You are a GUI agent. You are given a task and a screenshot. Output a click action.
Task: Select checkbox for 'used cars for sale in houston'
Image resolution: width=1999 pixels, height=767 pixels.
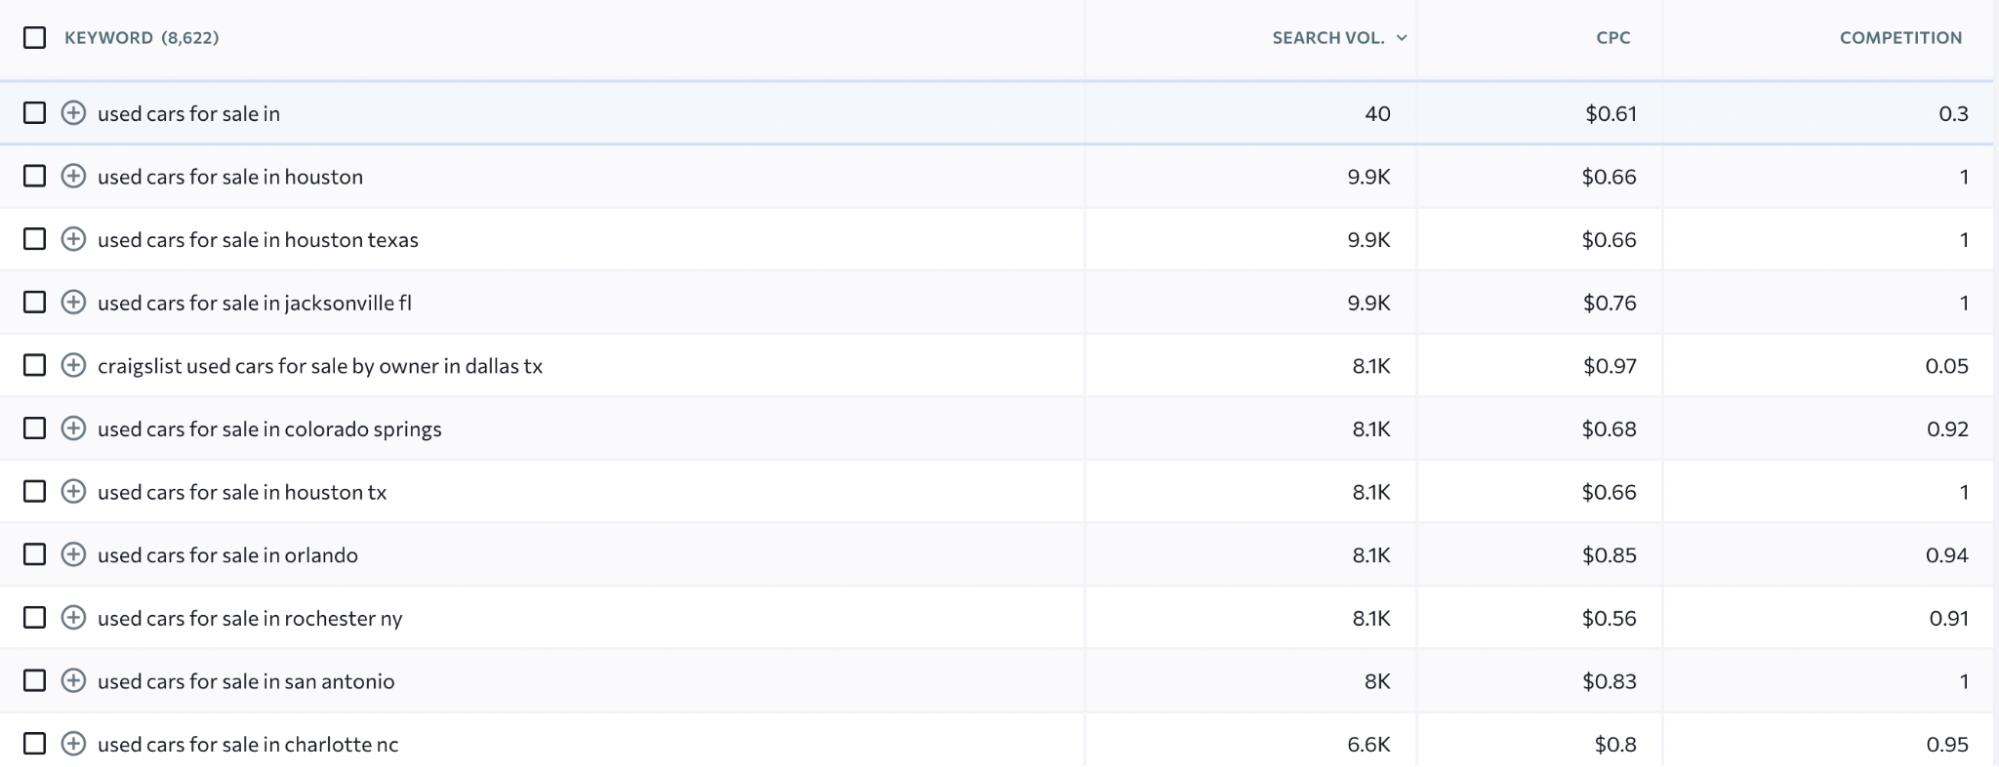coord(35,176)
